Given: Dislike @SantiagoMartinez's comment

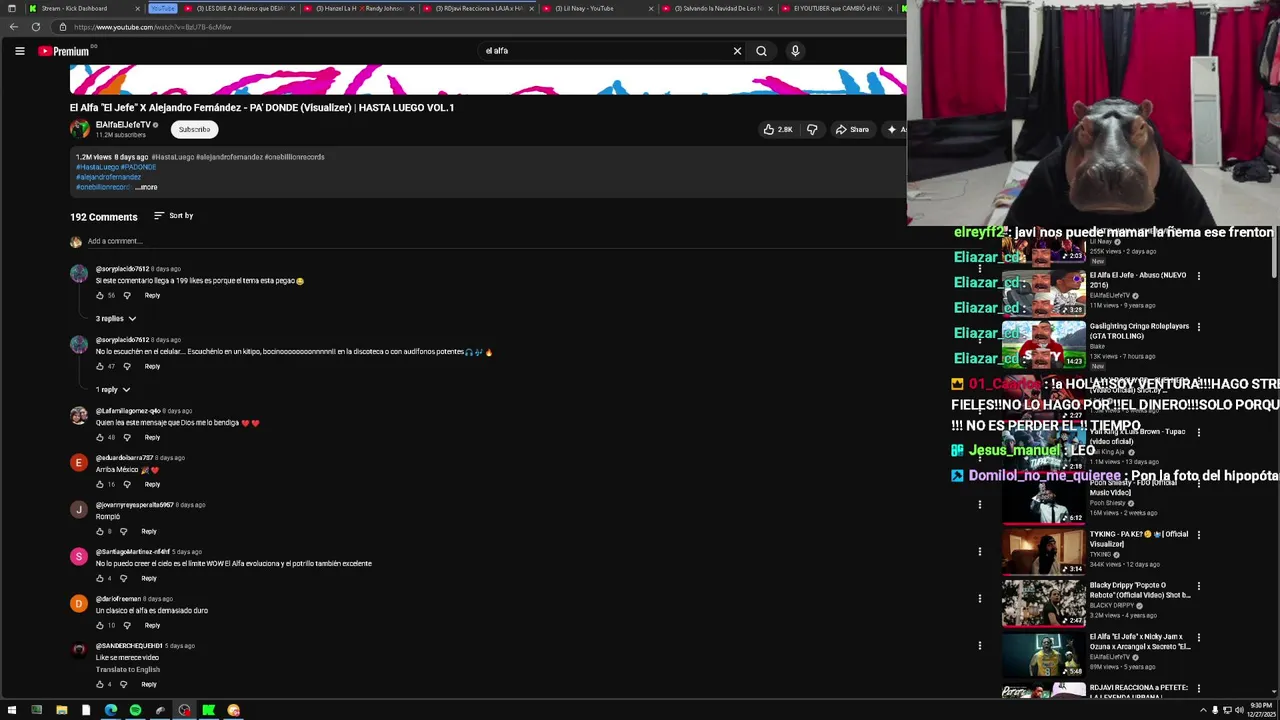Looking at the screenshot, I should (x=123, y=579).
